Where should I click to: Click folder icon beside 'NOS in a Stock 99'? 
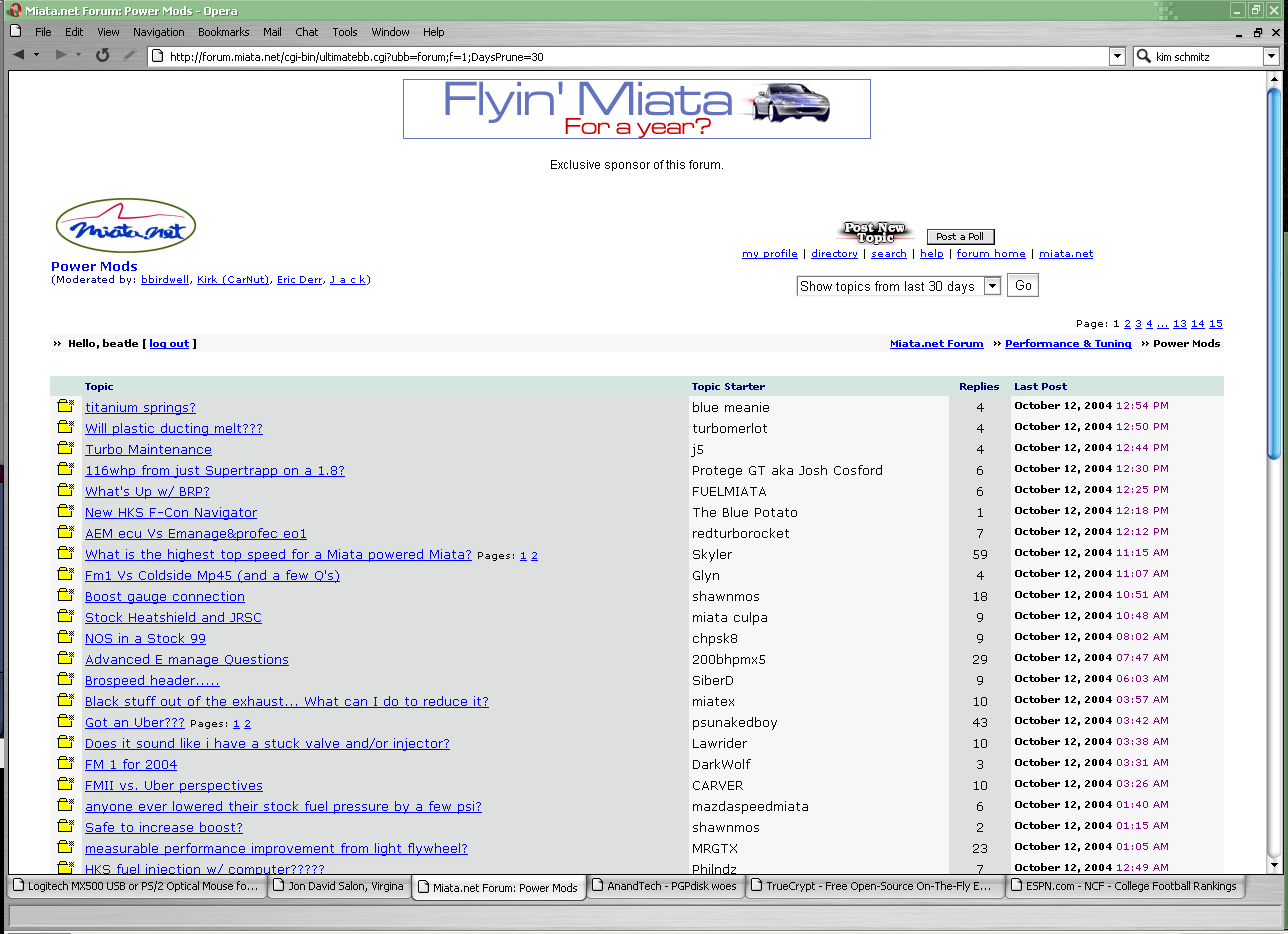pos(66,637)
